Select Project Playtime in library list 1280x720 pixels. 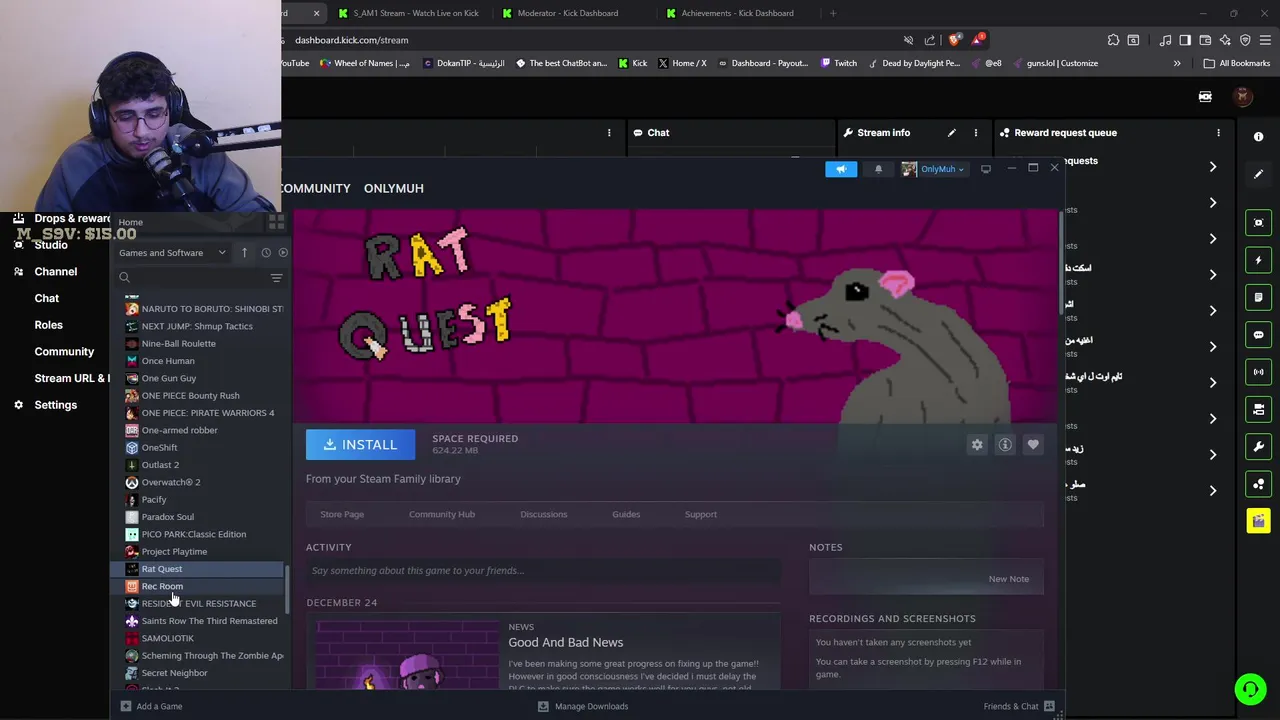[174, 552]
